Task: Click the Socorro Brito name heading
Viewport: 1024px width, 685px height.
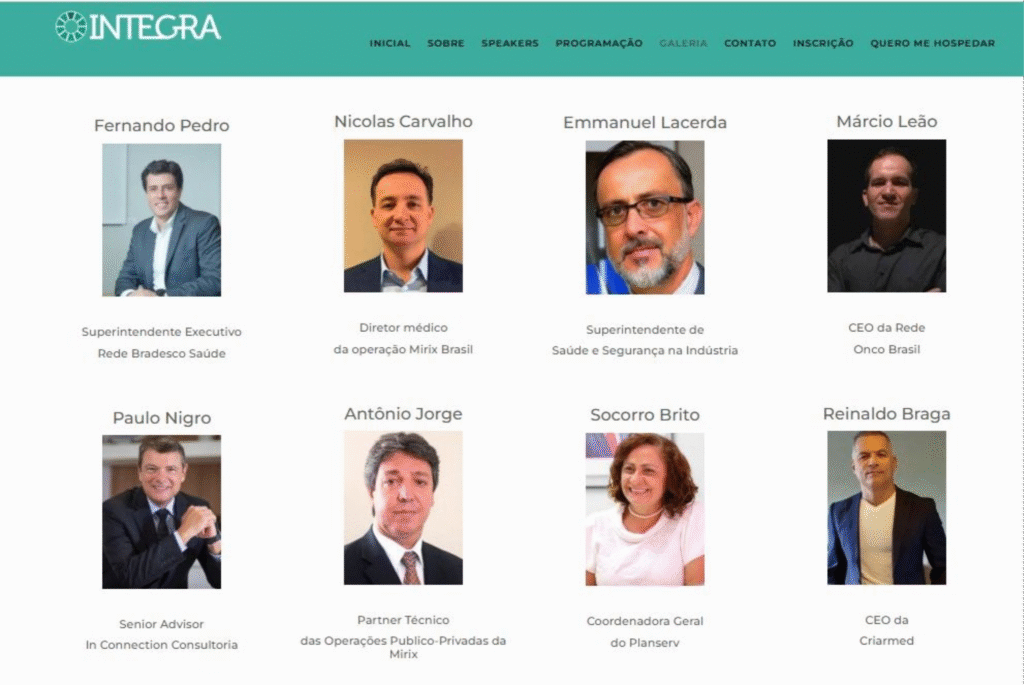Action: pyautogui.click(x=645, y=415)
